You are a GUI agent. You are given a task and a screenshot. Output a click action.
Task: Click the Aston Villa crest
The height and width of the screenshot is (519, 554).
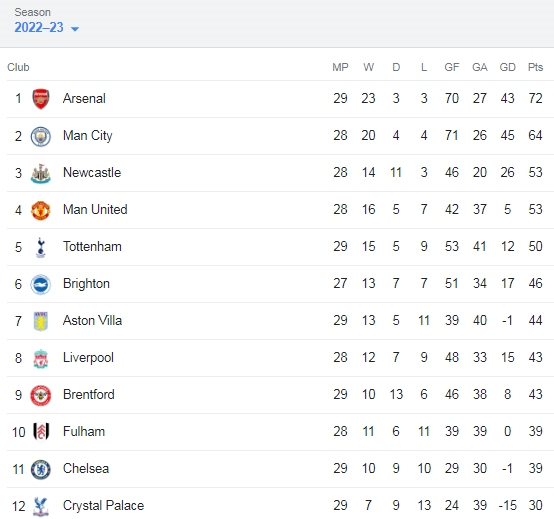(41, 321)
